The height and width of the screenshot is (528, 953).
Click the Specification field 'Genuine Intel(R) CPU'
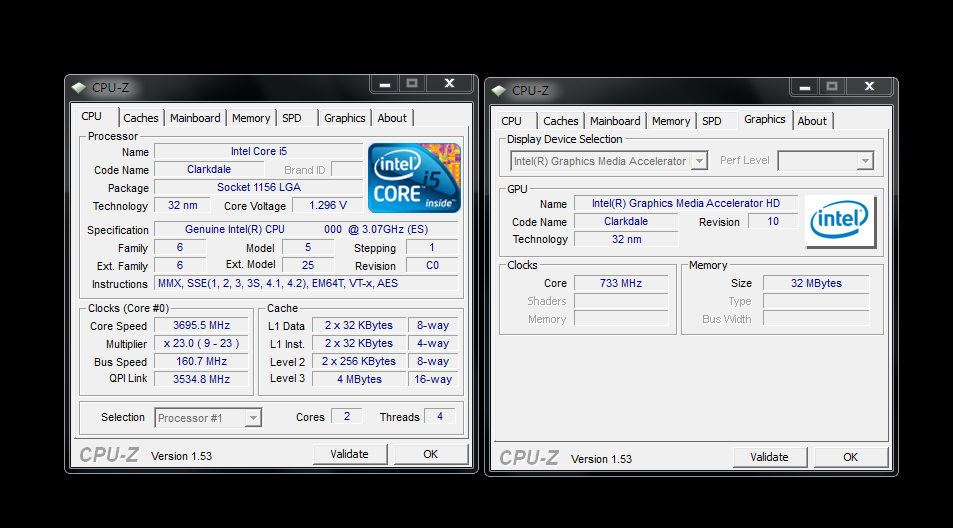coord(306,229)
